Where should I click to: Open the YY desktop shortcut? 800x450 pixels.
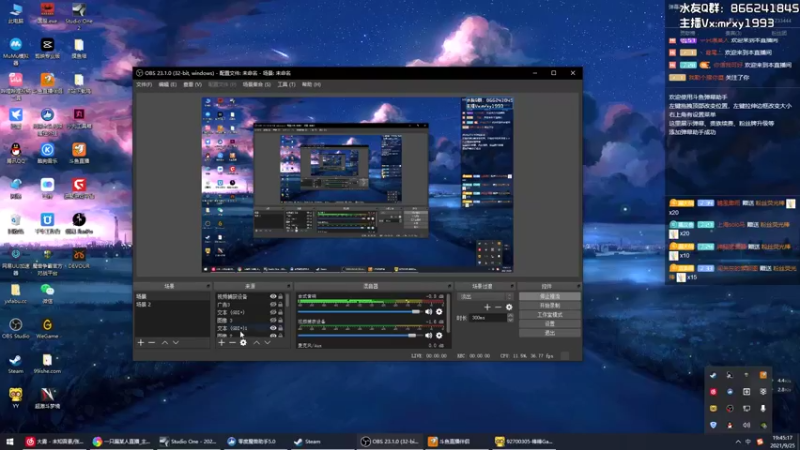15,399
